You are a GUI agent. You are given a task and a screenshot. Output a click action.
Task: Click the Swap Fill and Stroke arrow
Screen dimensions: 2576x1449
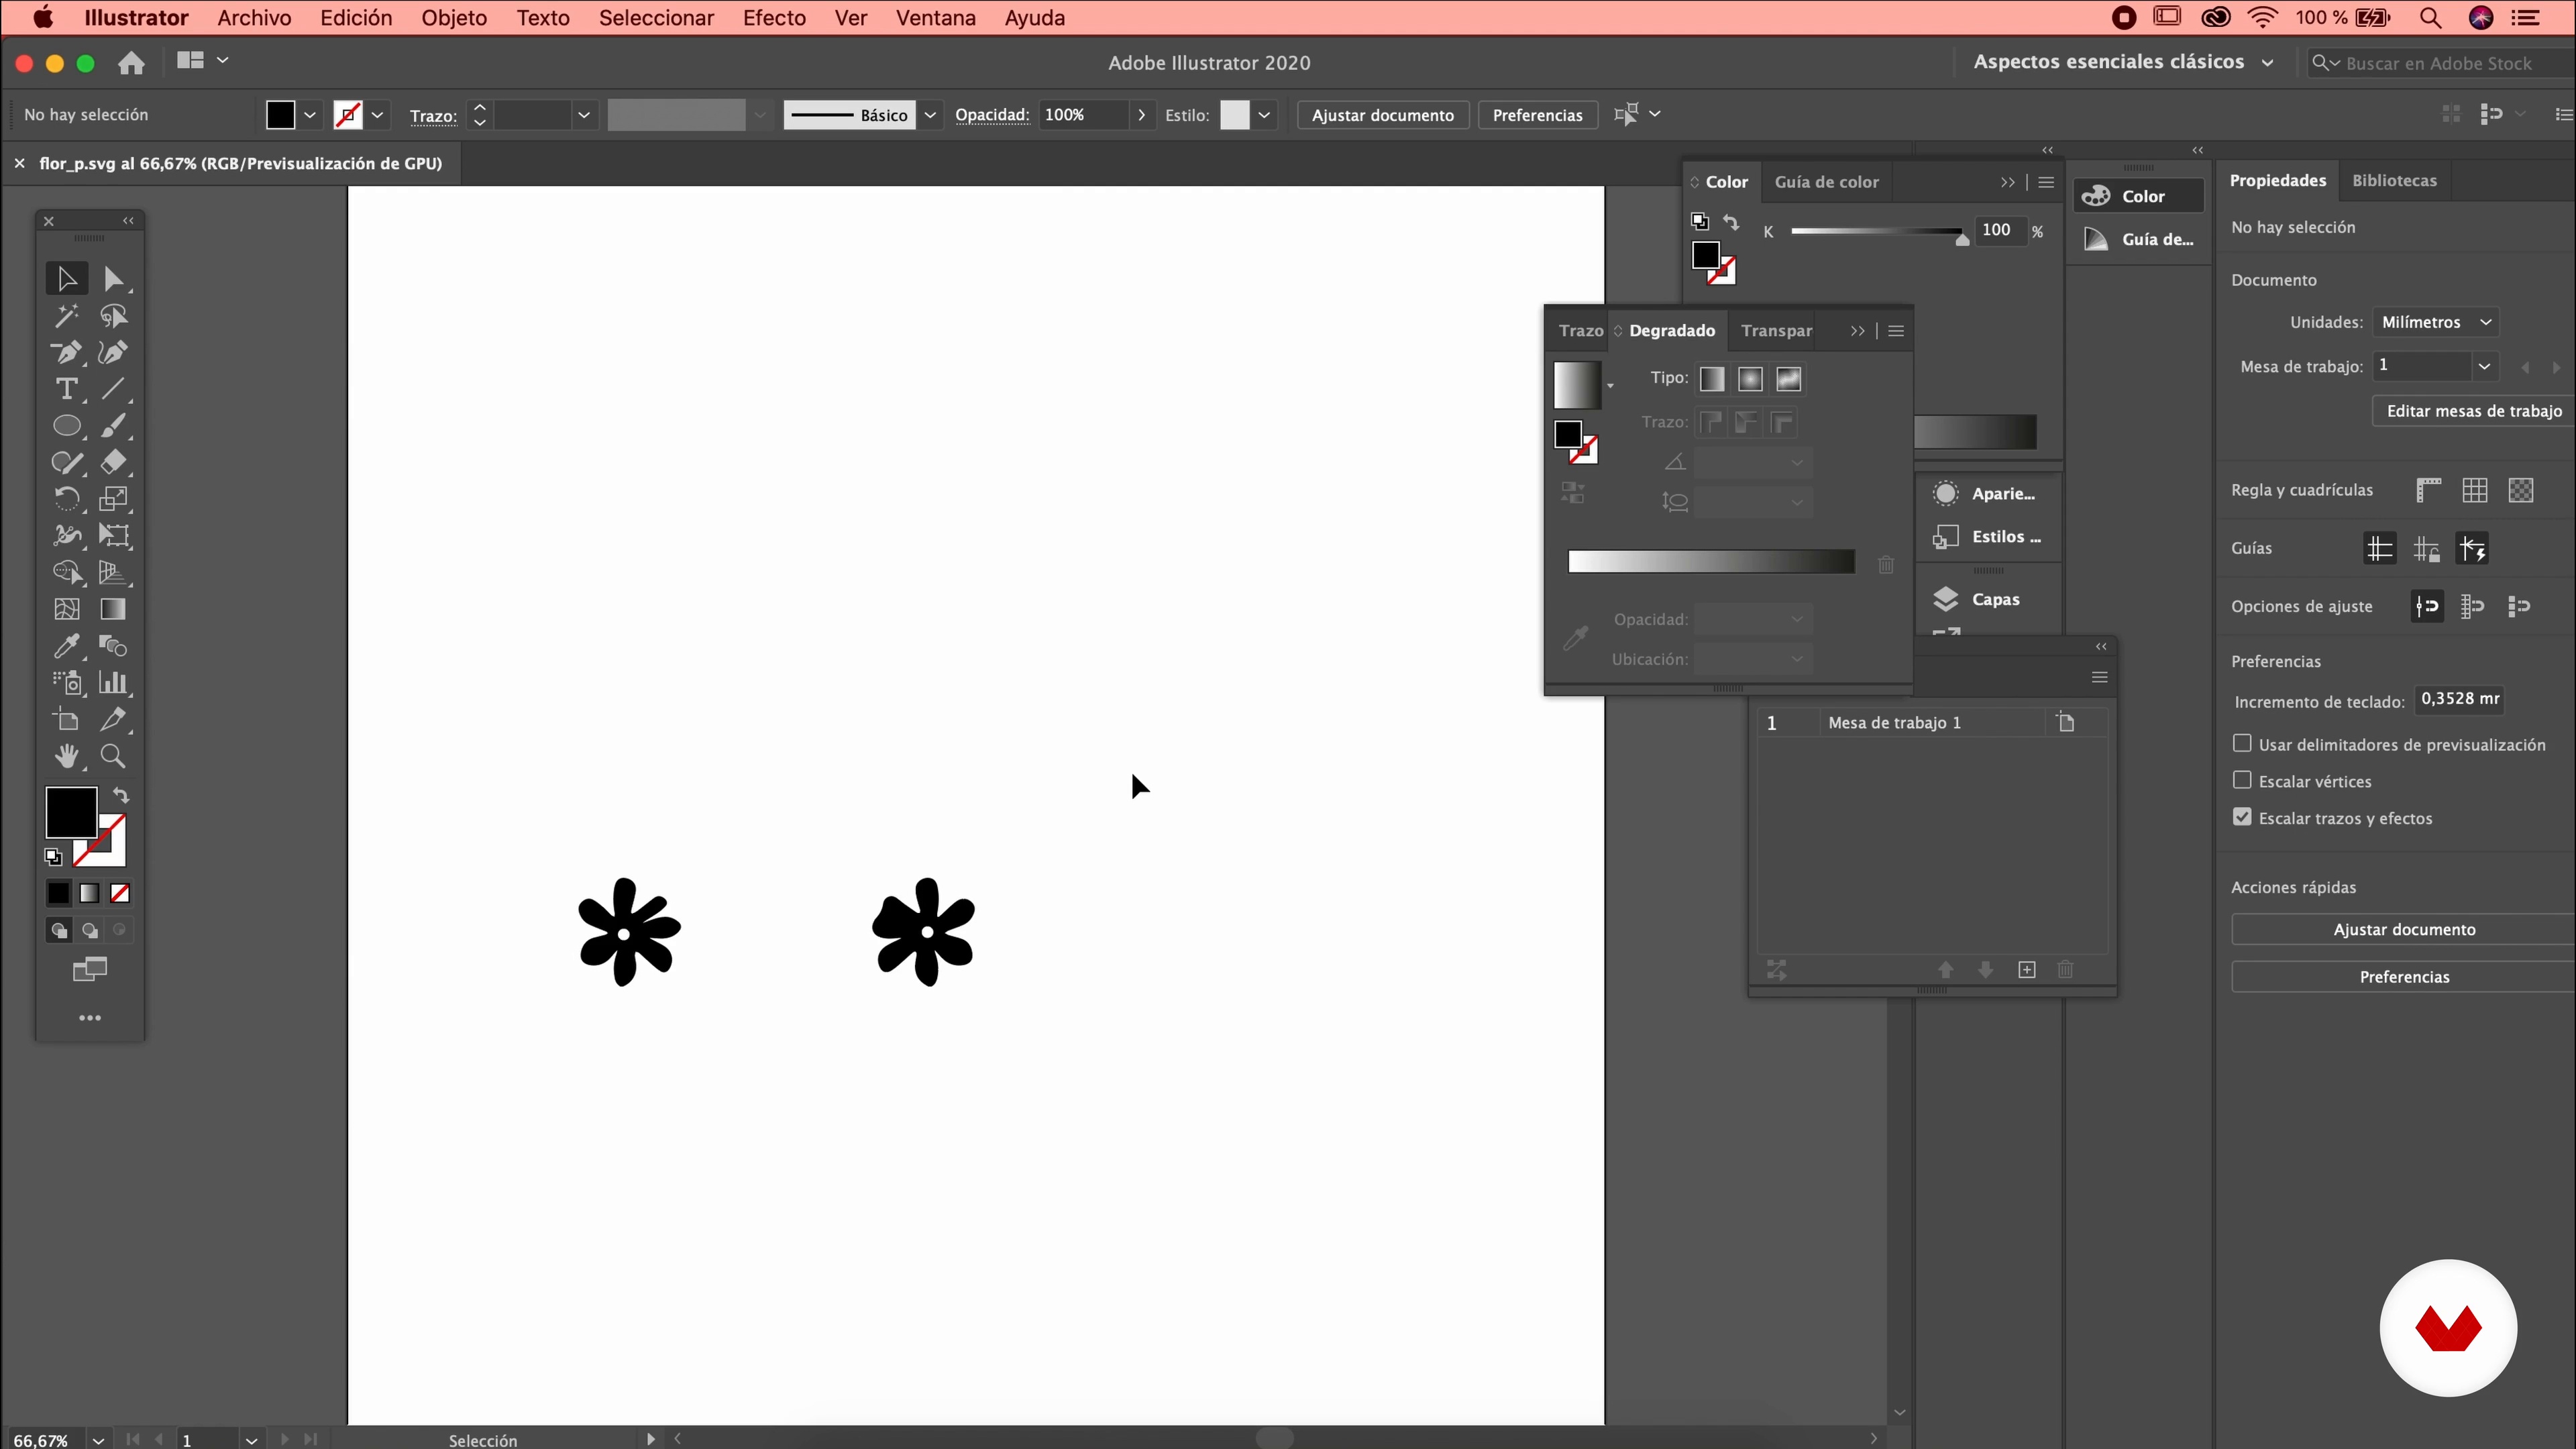(121, 796)
